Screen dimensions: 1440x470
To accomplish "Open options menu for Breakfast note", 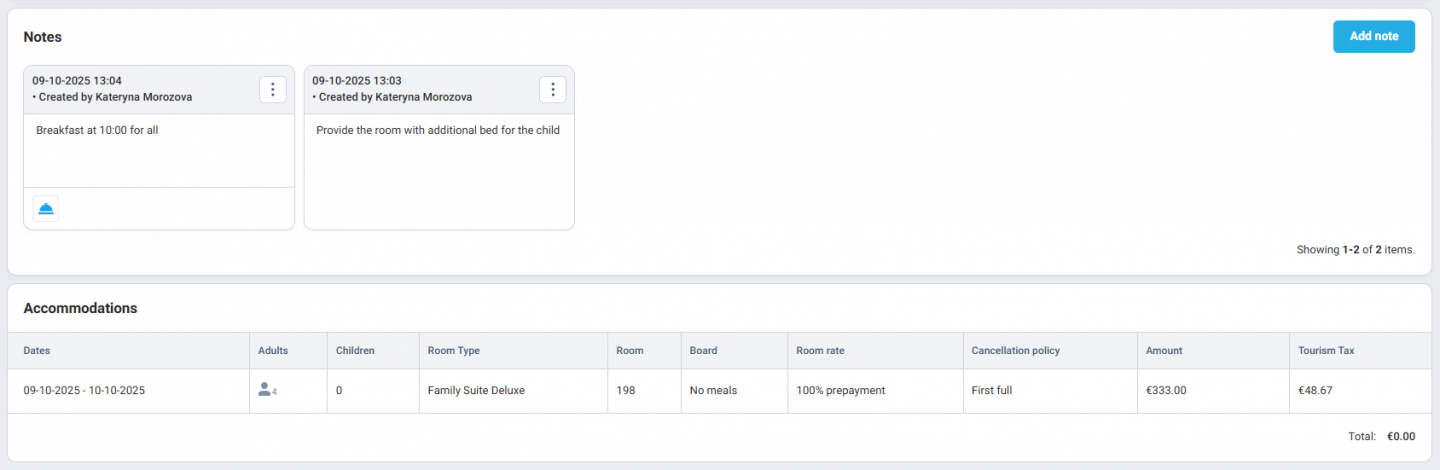I will click(273, 89).
